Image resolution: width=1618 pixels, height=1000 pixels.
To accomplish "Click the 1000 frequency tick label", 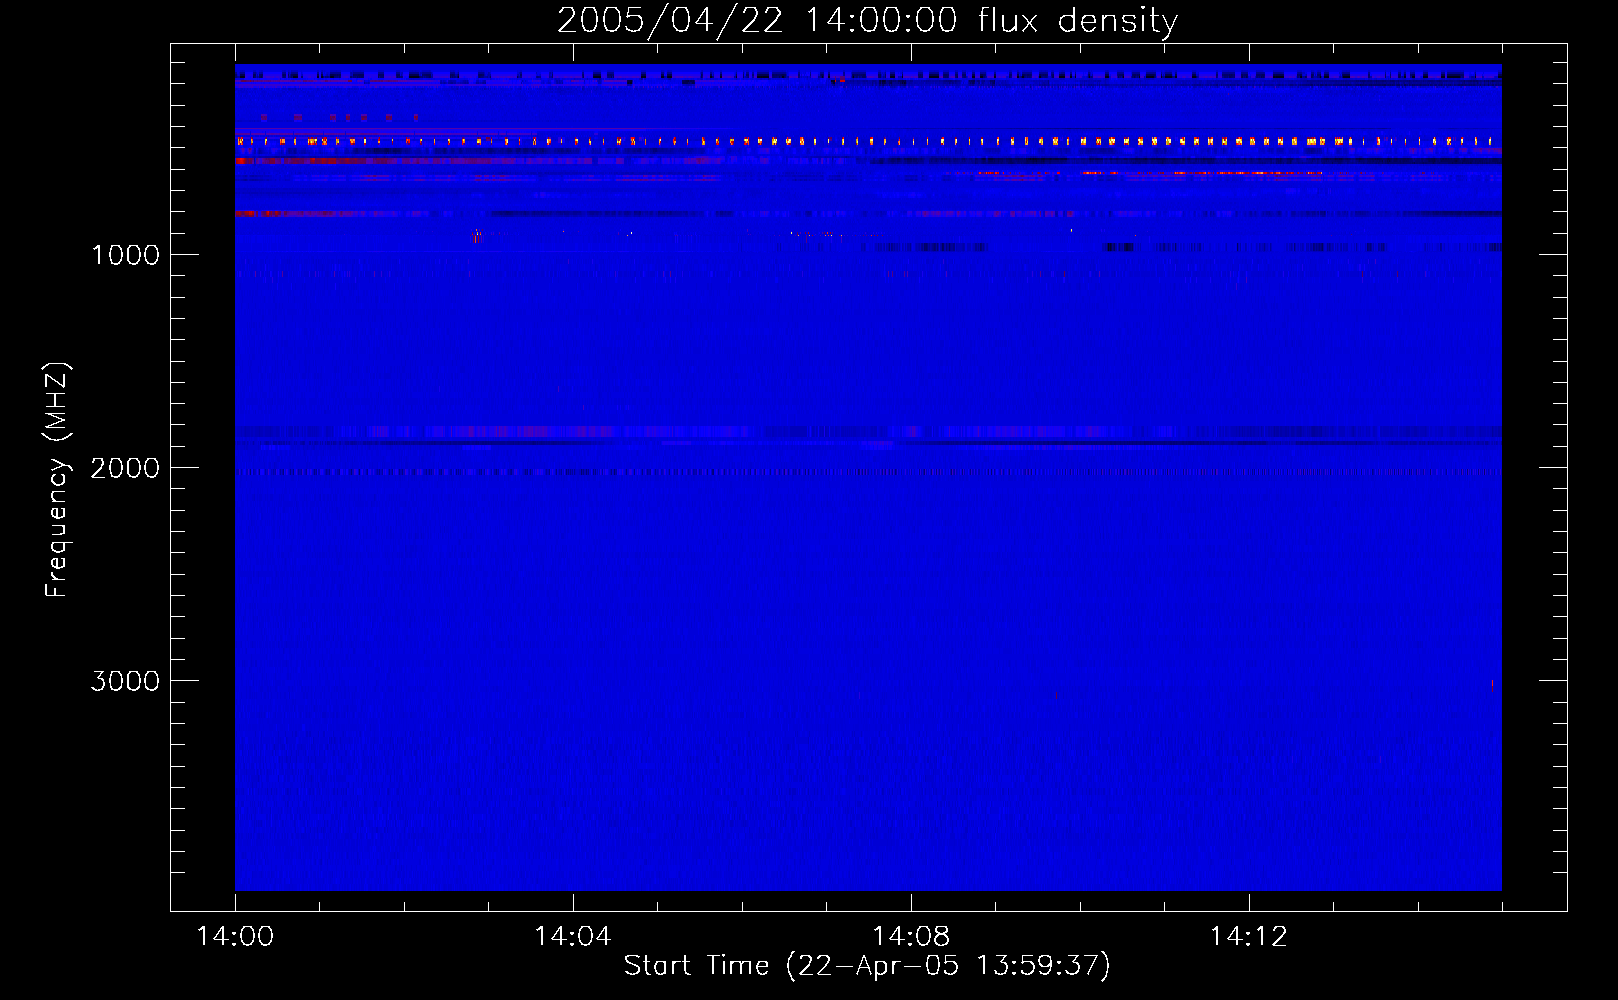I will pyautogui.click(x=125, y=255).
